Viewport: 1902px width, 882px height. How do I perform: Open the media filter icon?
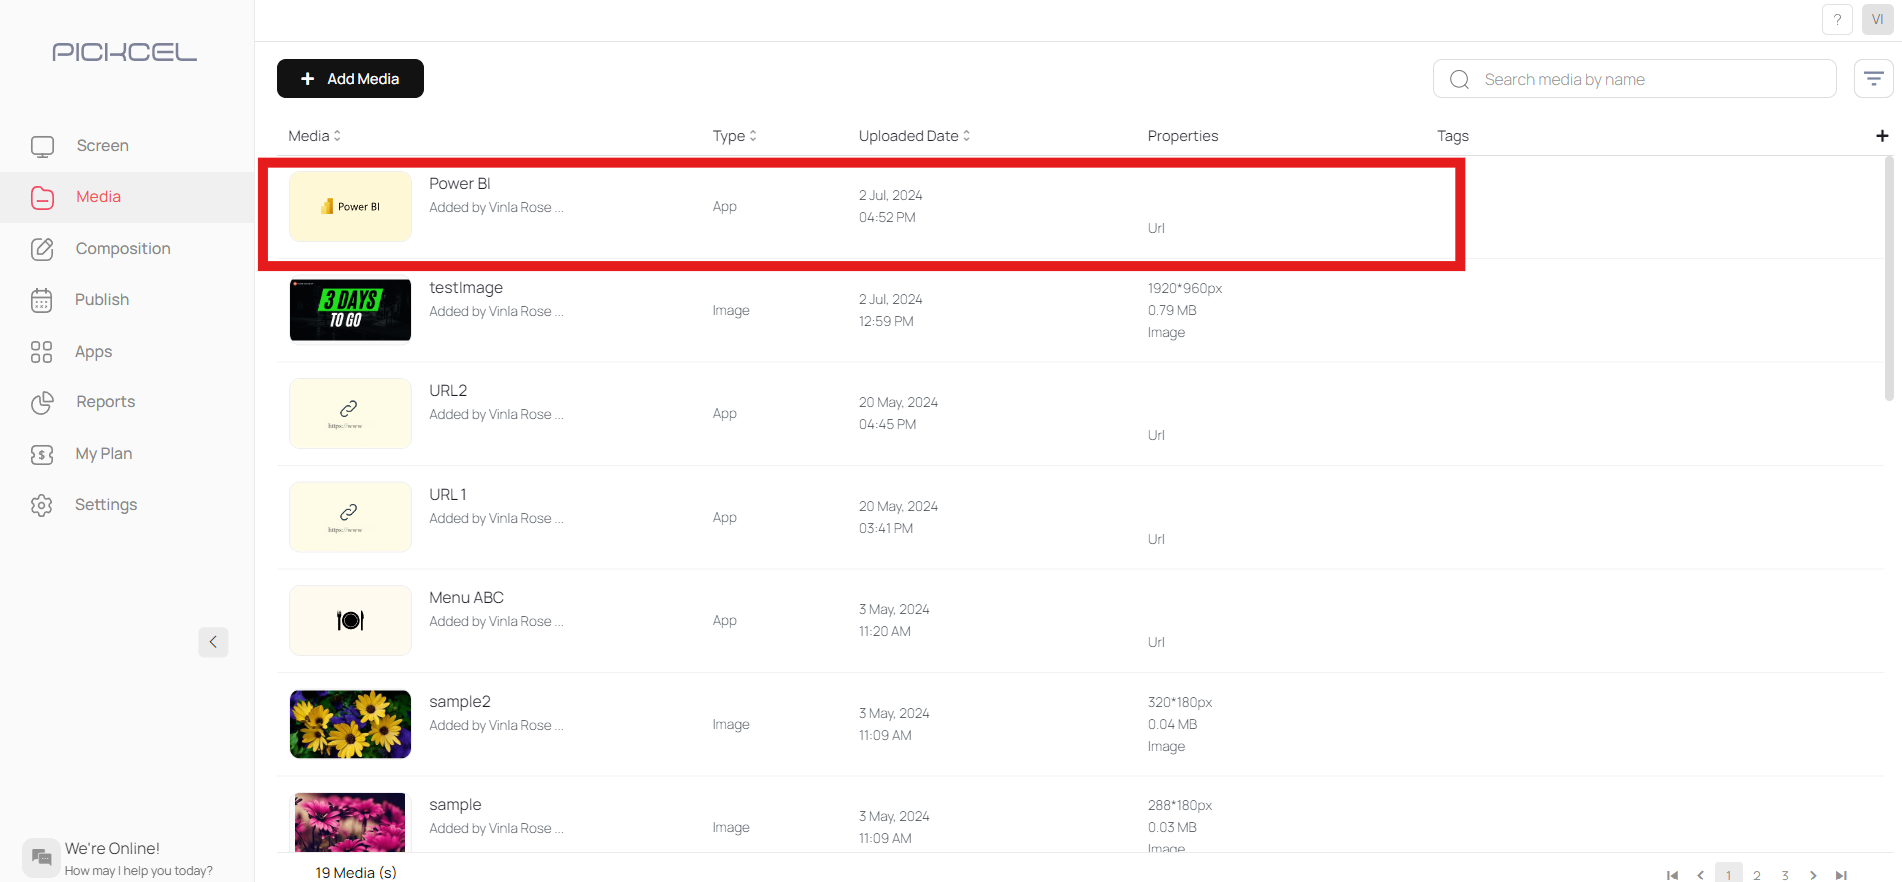tap(1873, 79)
